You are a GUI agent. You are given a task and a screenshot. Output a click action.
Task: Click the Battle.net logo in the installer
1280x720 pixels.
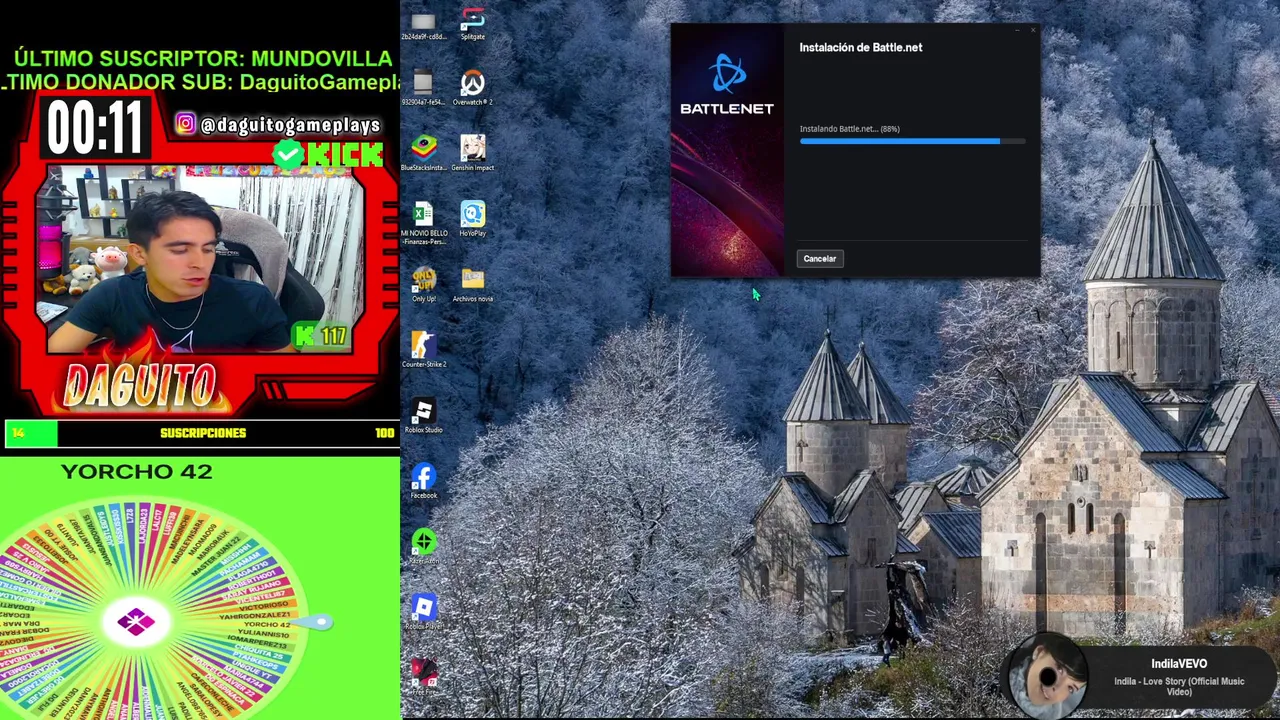[727, 85]
